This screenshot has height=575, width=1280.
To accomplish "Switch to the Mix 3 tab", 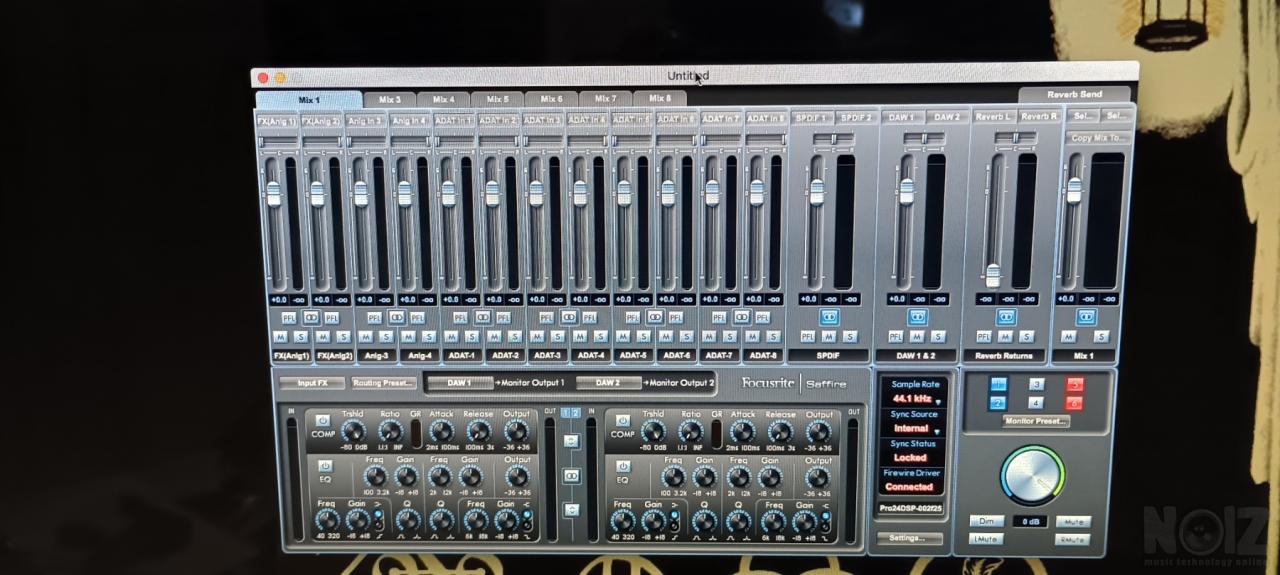I will coord(390,99).
